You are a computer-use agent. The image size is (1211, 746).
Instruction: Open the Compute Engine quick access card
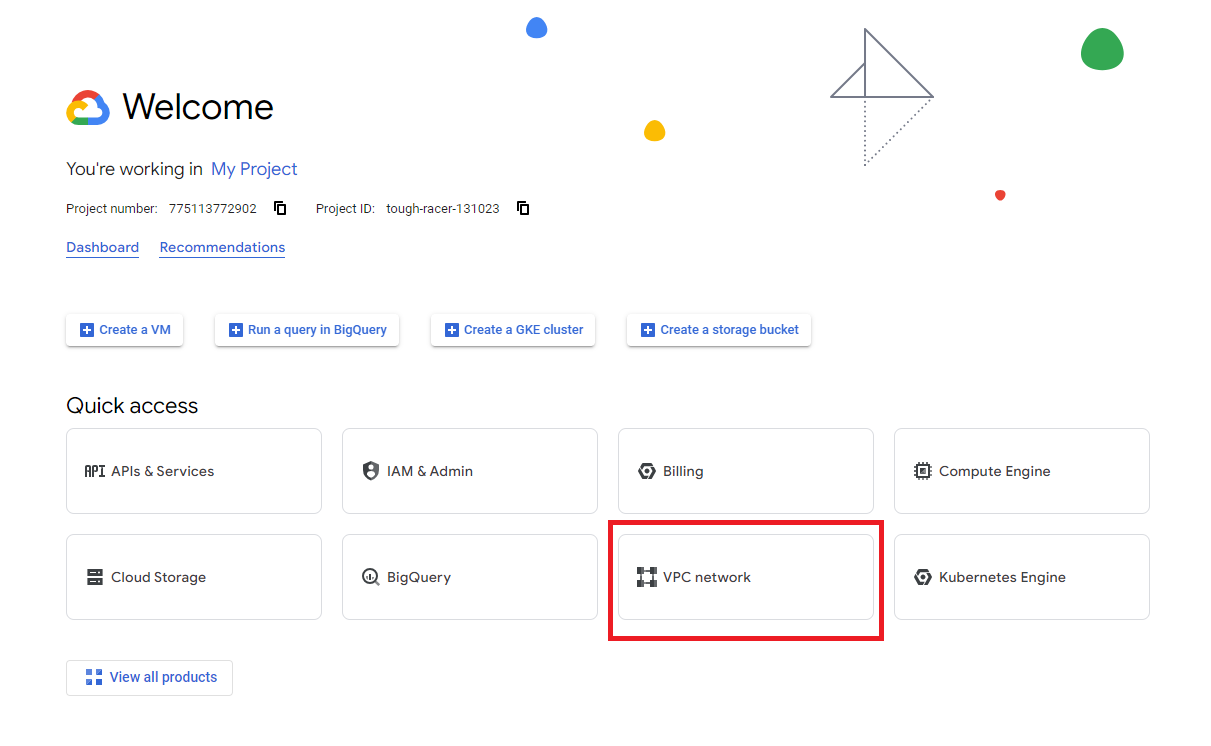point(1022,471)
